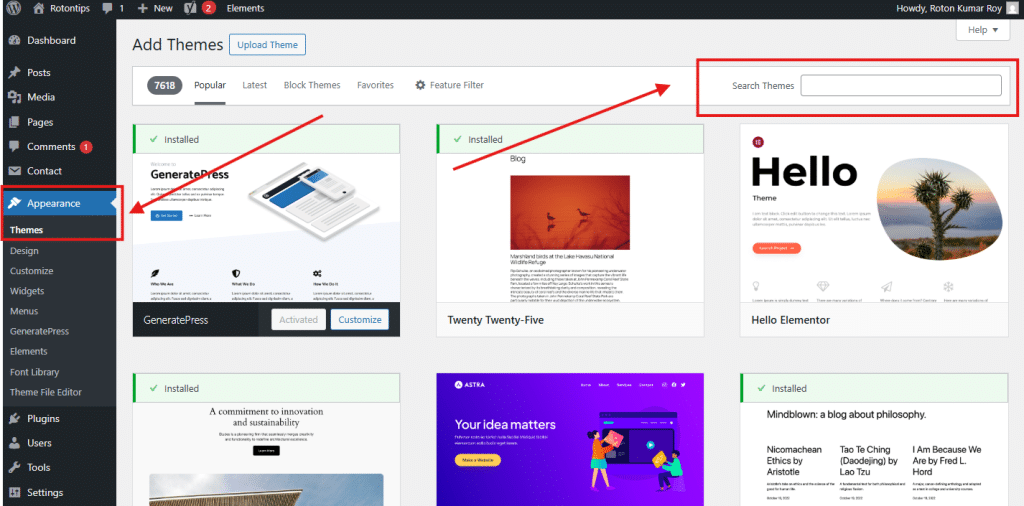Image resolution: width=1024 pixels, height=506 pixels.
Task: Open the comments bubble in the admin bar
Action: (x=107, y=8)
